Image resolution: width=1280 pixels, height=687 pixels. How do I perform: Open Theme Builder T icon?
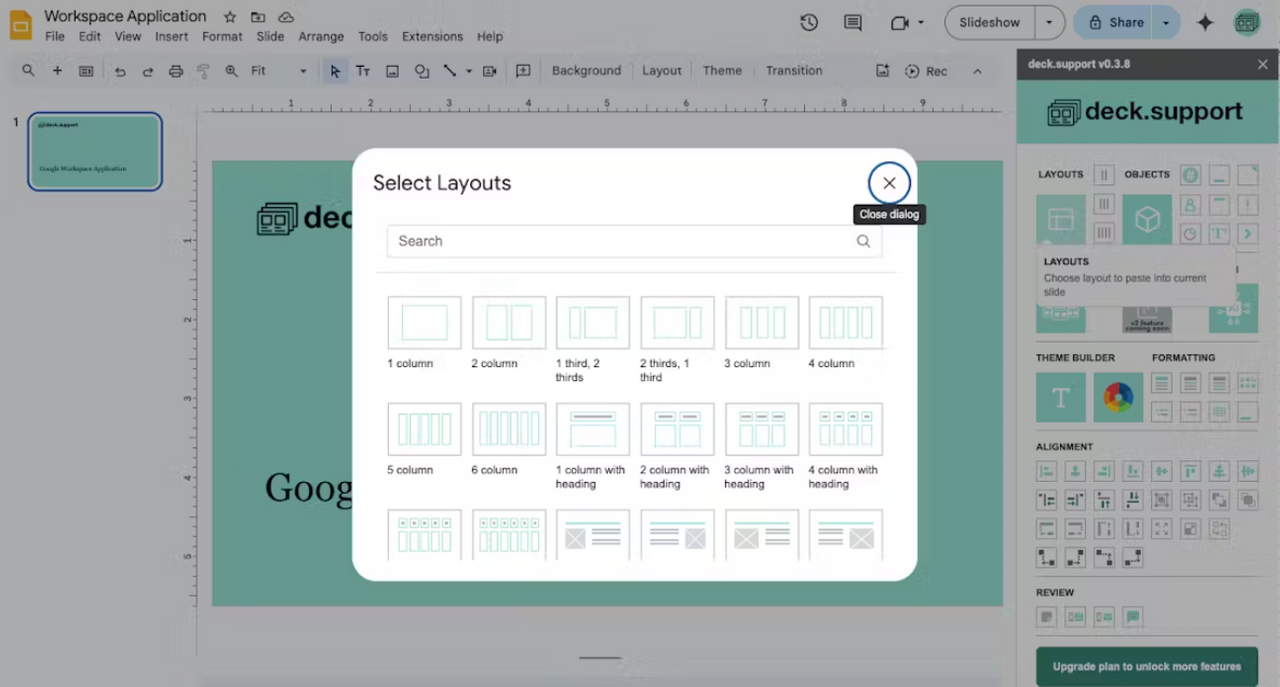click(x=1061, y=398)
